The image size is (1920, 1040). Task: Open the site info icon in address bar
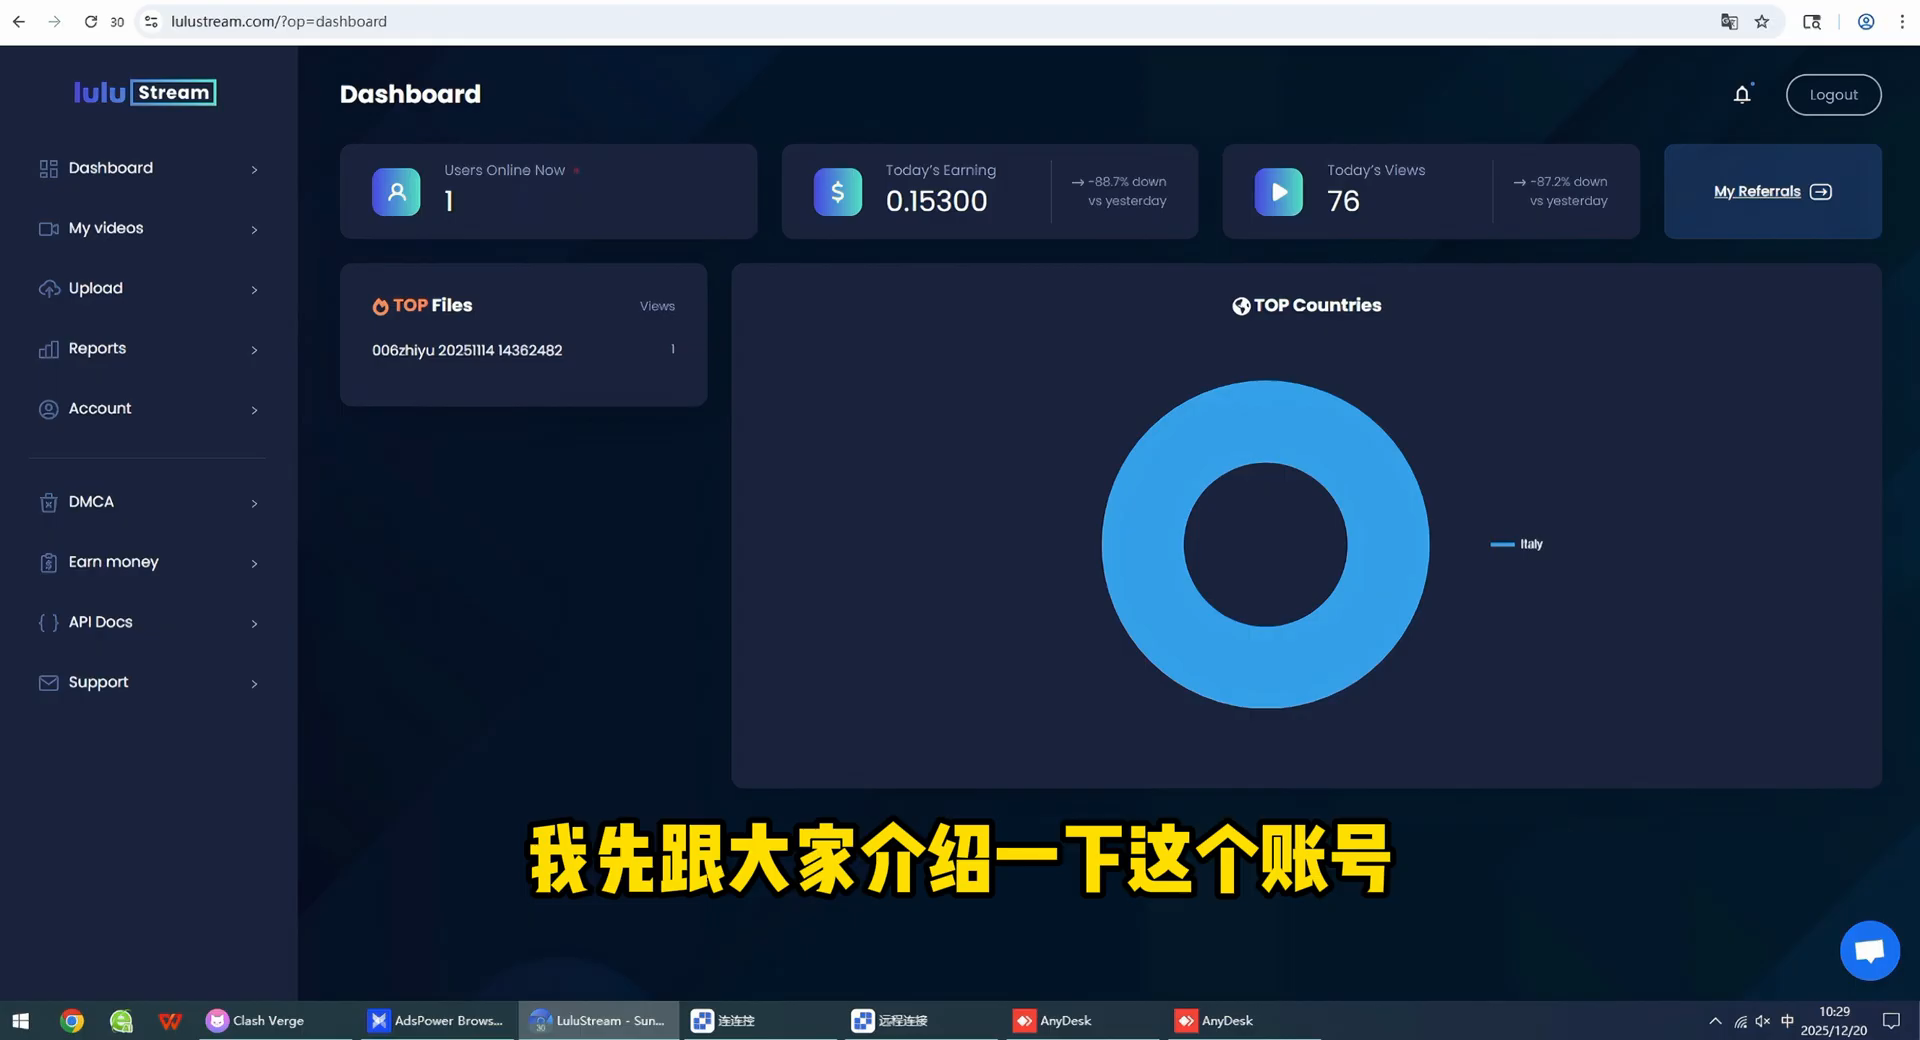coord(151,21)
